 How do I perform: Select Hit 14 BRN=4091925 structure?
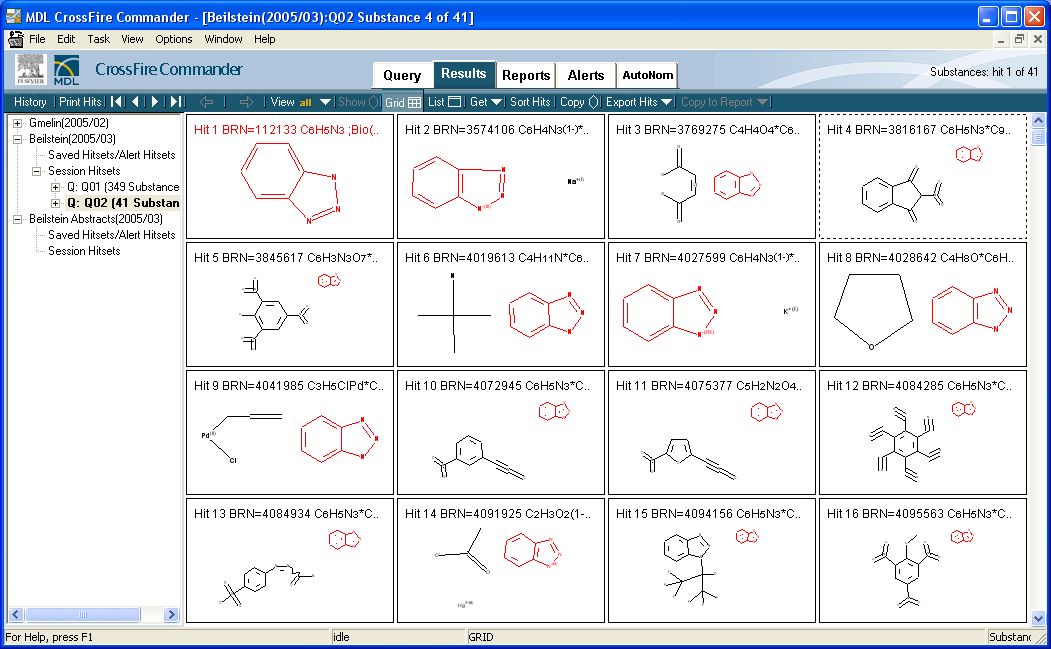(501, 560)
